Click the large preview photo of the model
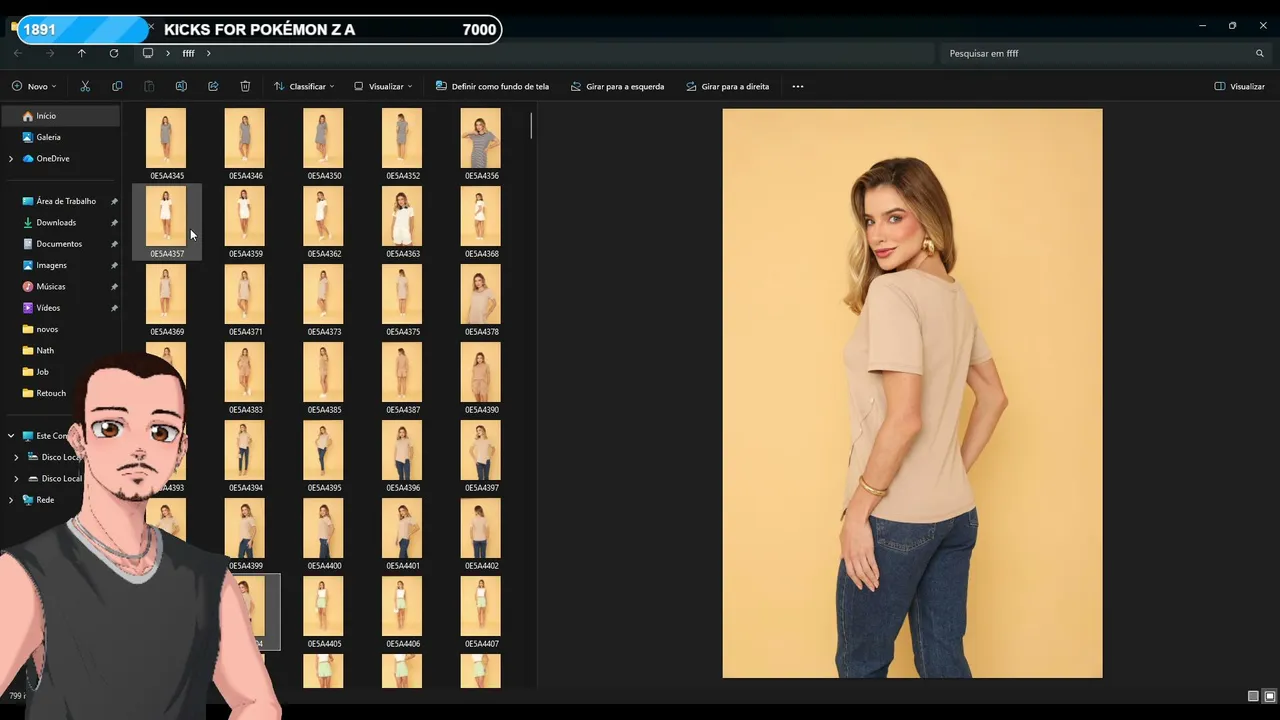 [912, 393]
